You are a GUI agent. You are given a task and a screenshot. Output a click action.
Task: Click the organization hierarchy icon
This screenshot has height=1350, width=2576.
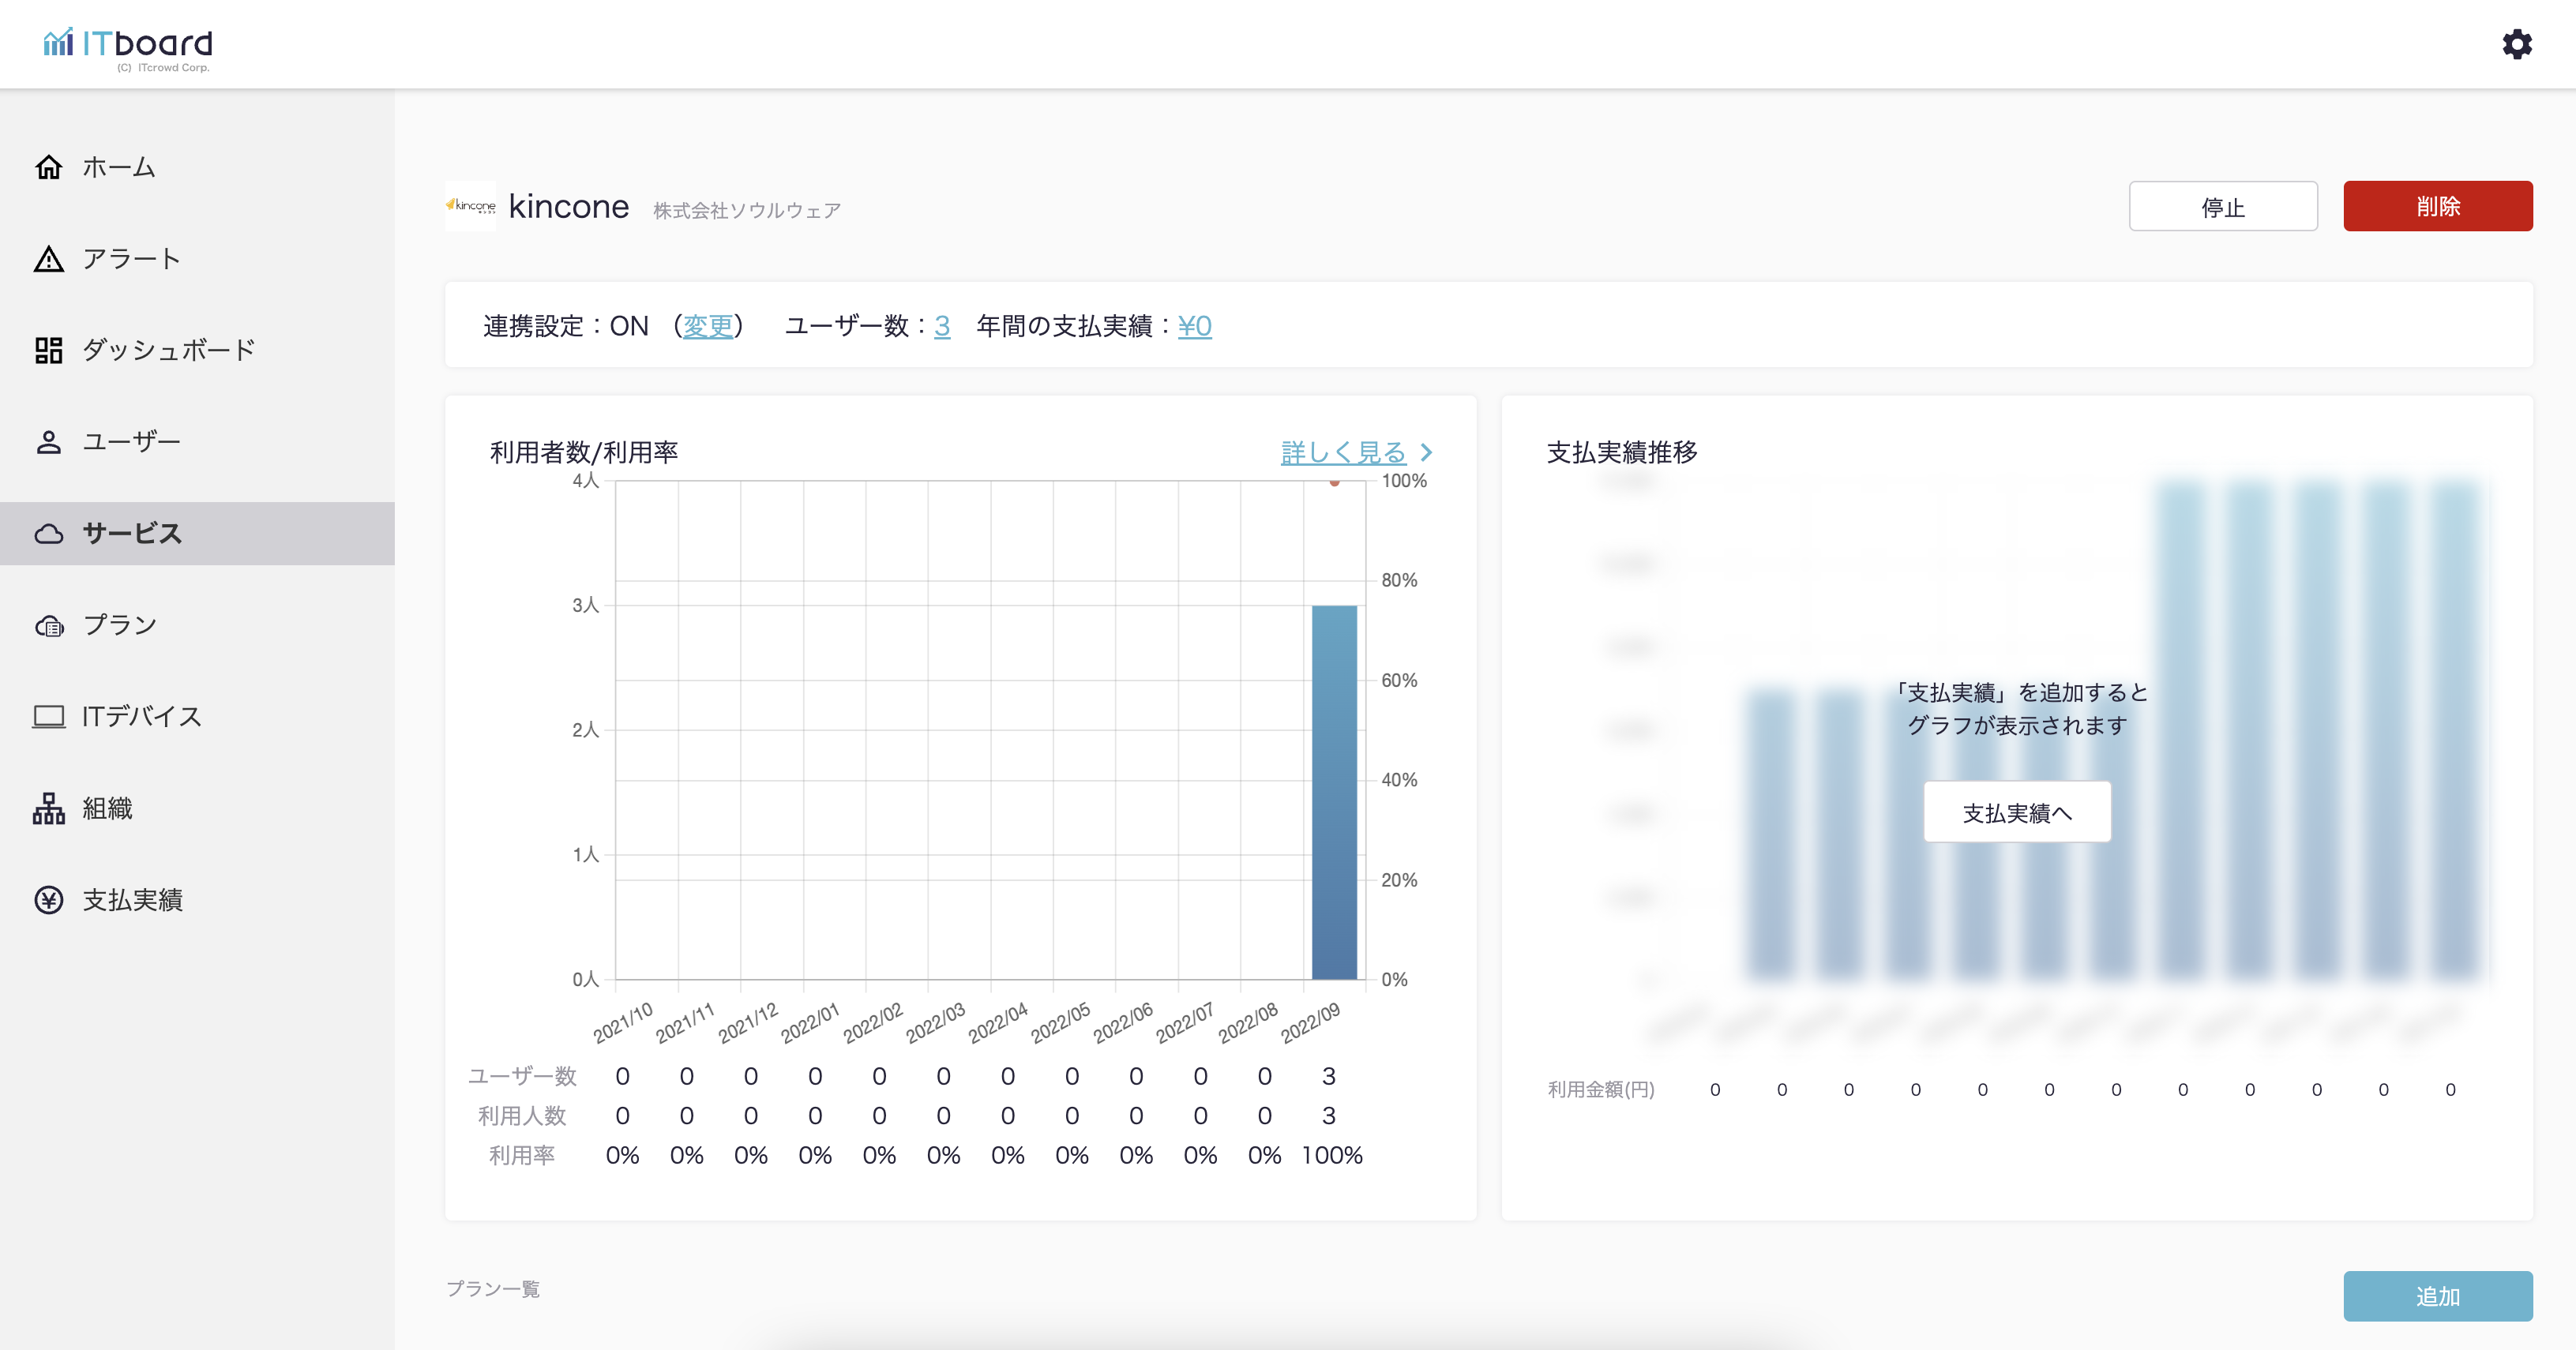pyautogui.click(x=48, y=808)
